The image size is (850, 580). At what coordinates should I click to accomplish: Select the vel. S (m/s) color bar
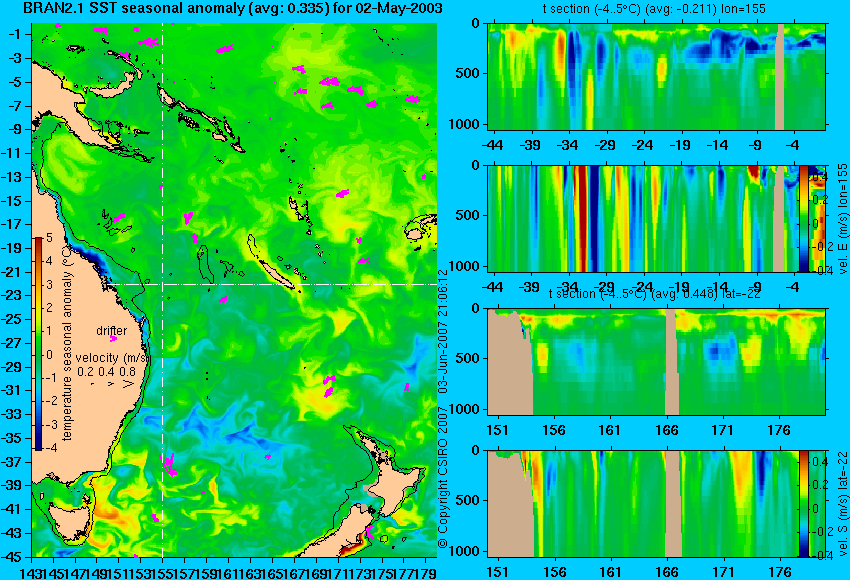tap(803, 503)
